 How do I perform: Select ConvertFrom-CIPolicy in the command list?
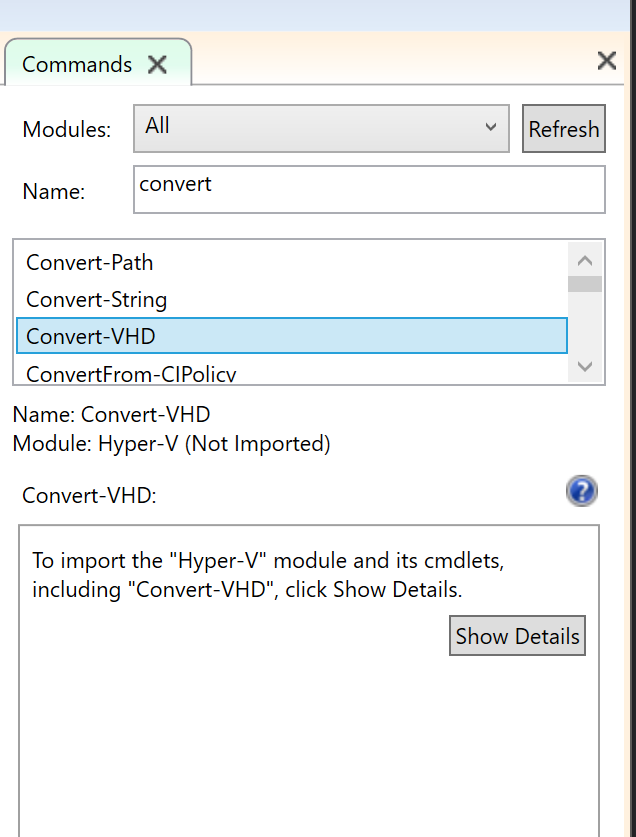click(292, 372)
